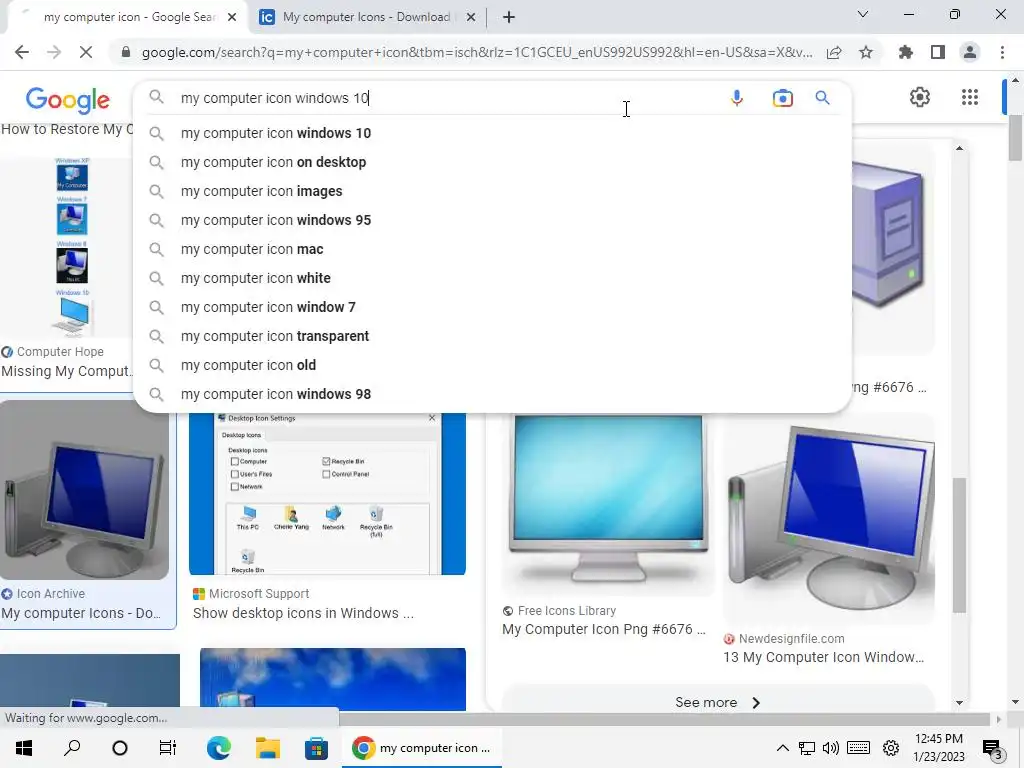Screen dimensions: 1024x768
Task: Switch to the my computer icon Google Search tab
Action: 129,17
